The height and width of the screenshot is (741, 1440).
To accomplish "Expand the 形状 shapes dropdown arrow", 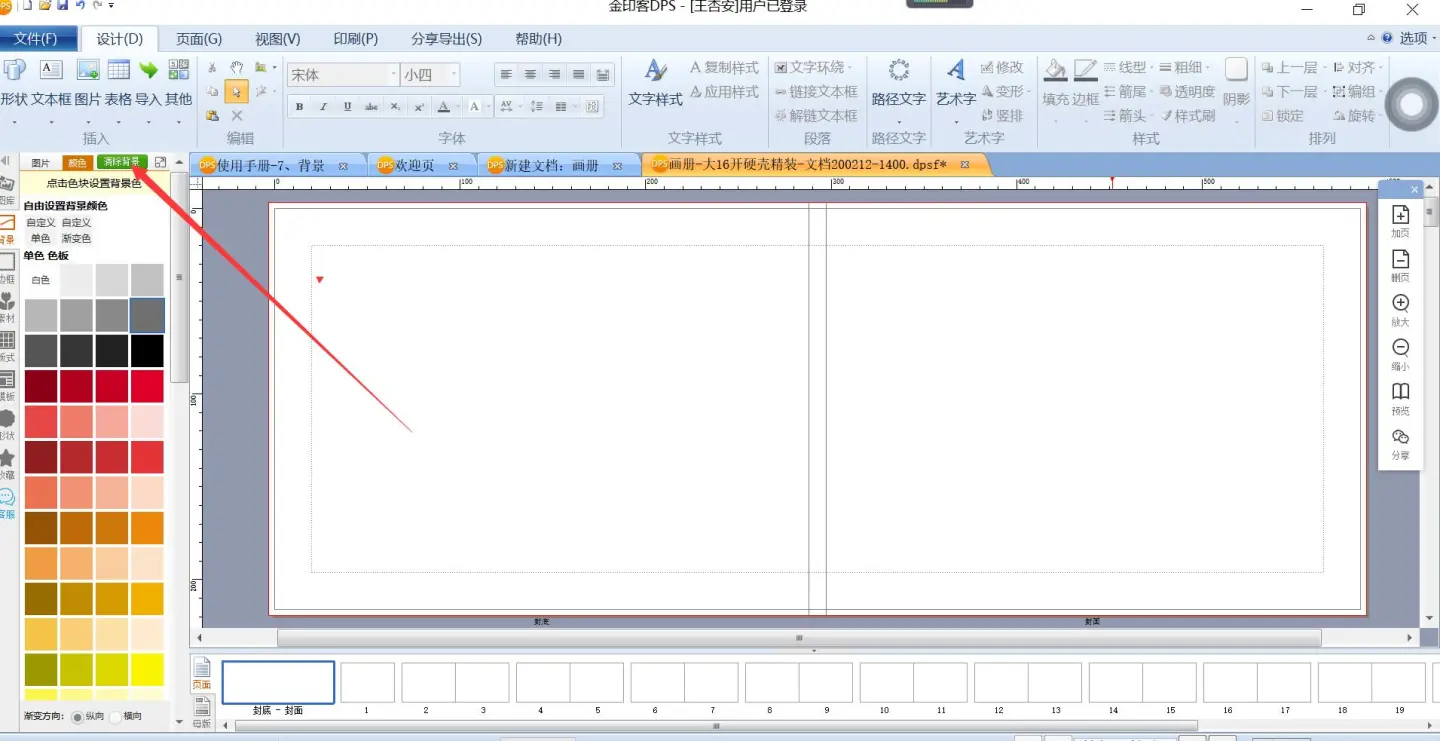I will click(x=13, y=122).
